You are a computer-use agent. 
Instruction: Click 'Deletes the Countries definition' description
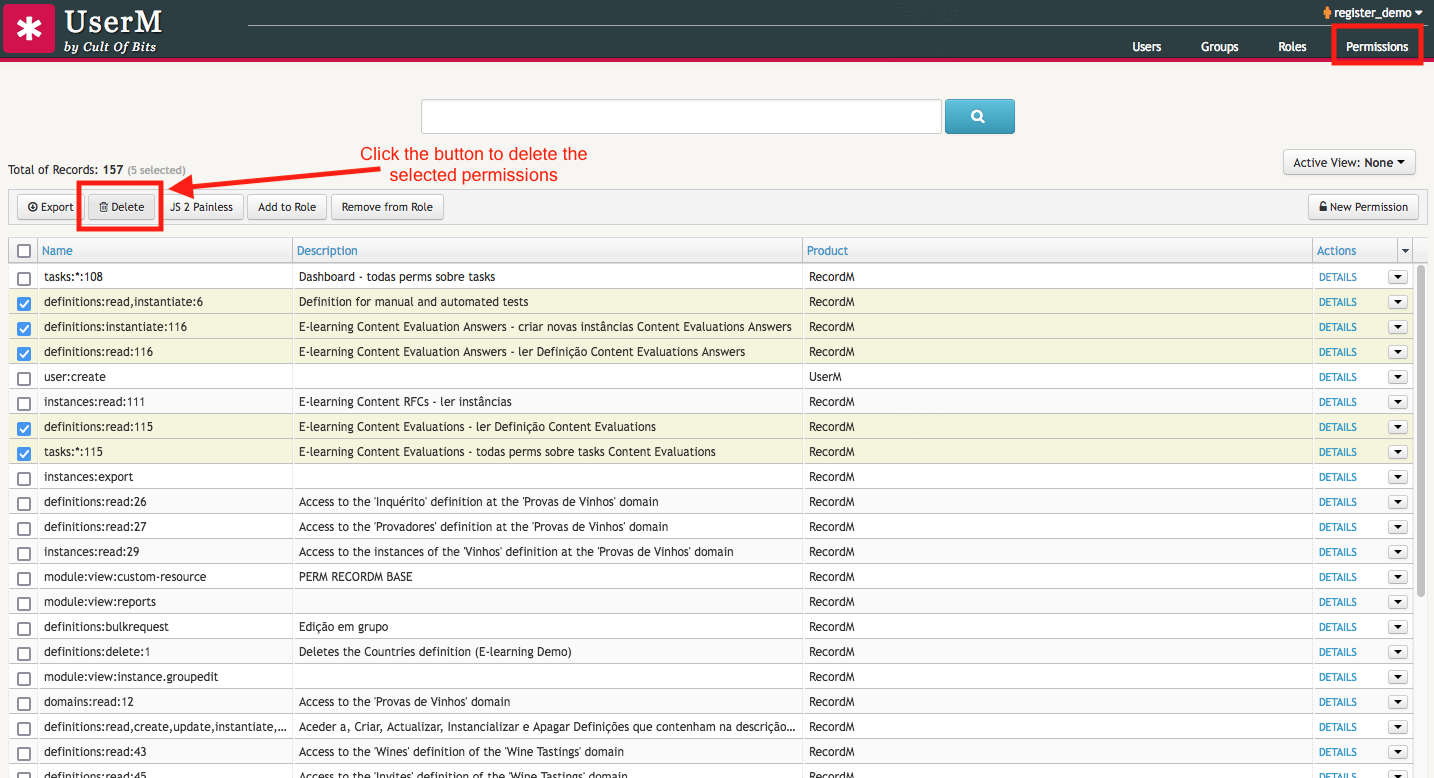(435, 652)
